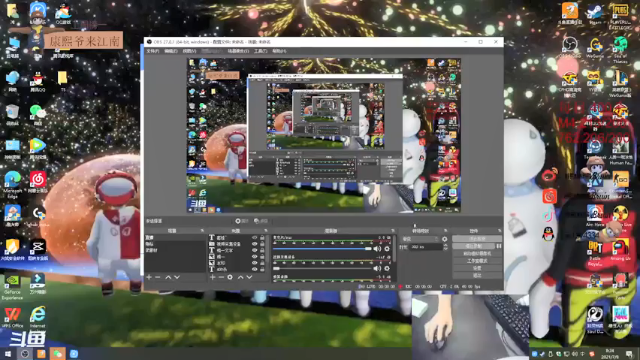
Task: Open the File menu in OBS
Action: 153,51
